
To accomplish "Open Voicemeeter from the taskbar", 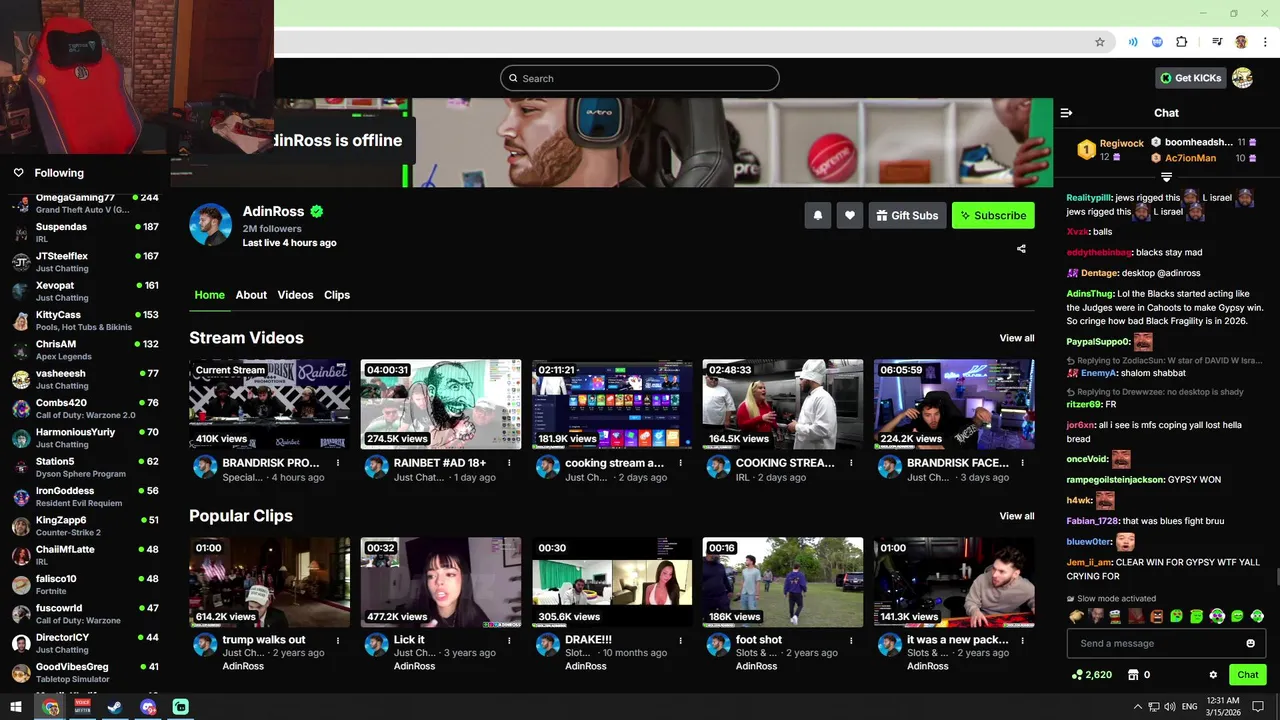I will [x=83, y=707].
